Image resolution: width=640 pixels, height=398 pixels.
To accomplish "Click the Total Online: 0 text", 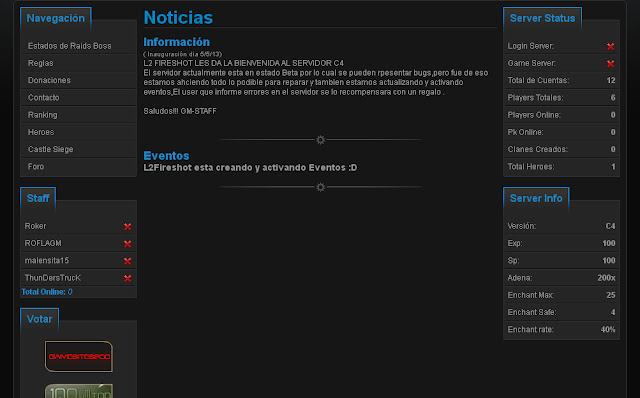I will [x=47, y=292].
